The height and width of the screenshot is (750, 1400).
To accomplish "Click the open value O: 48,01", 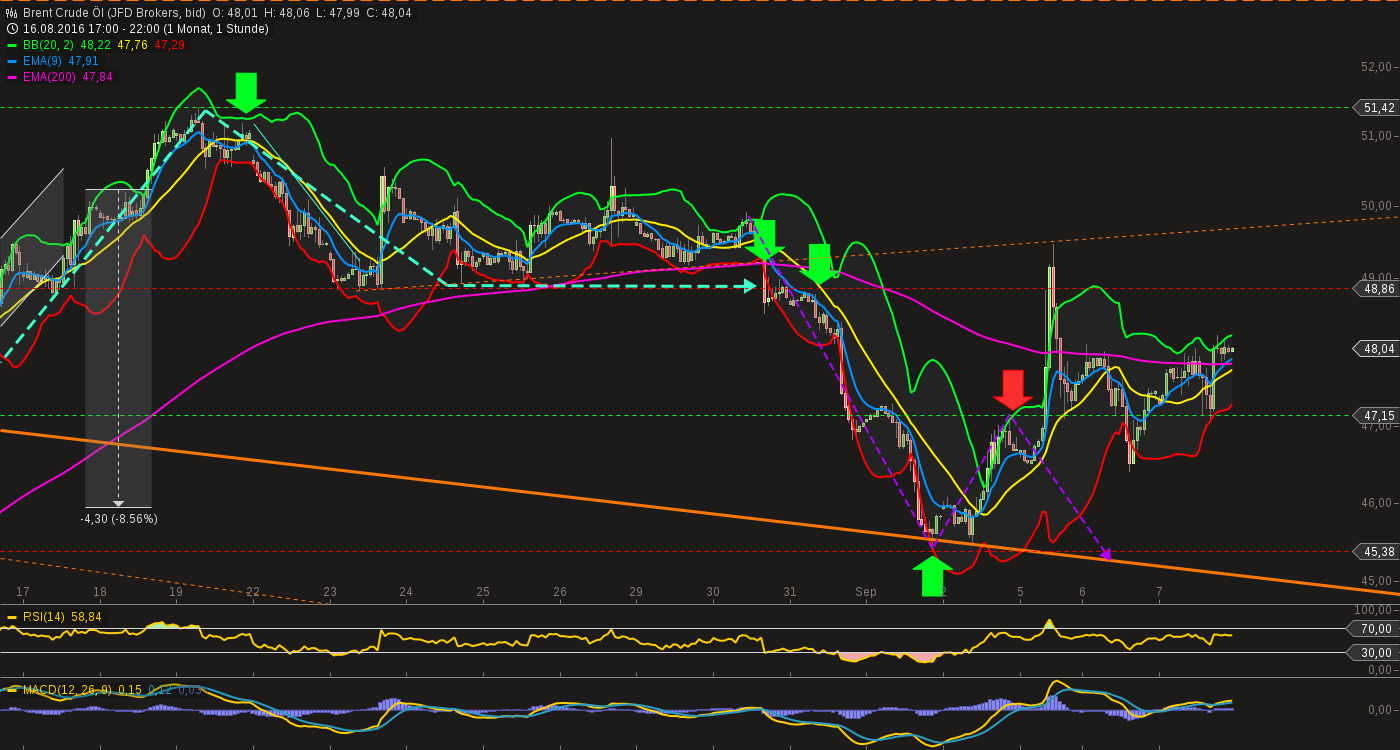I will coord(236,13).
